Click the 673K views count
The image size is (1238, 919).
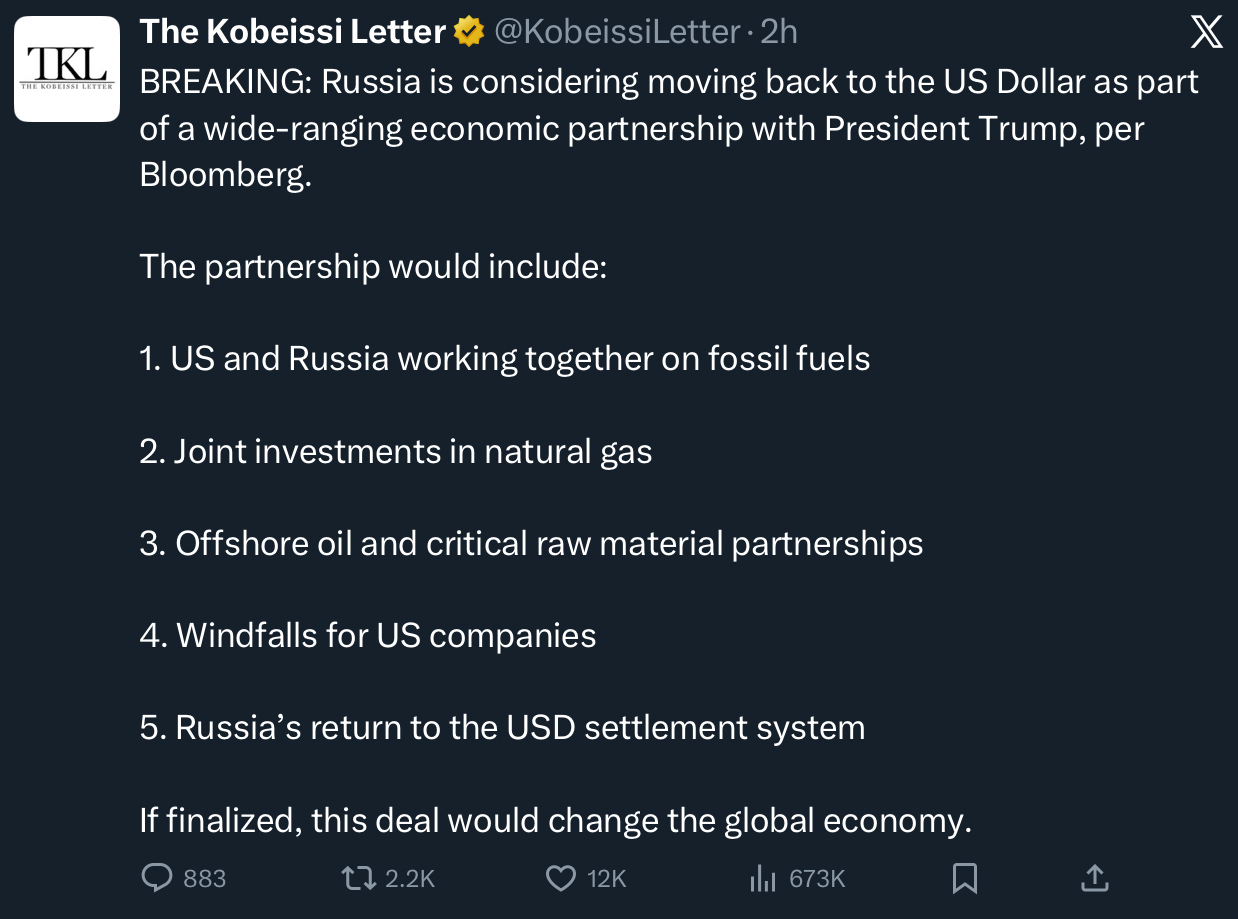tap(817, 879)
